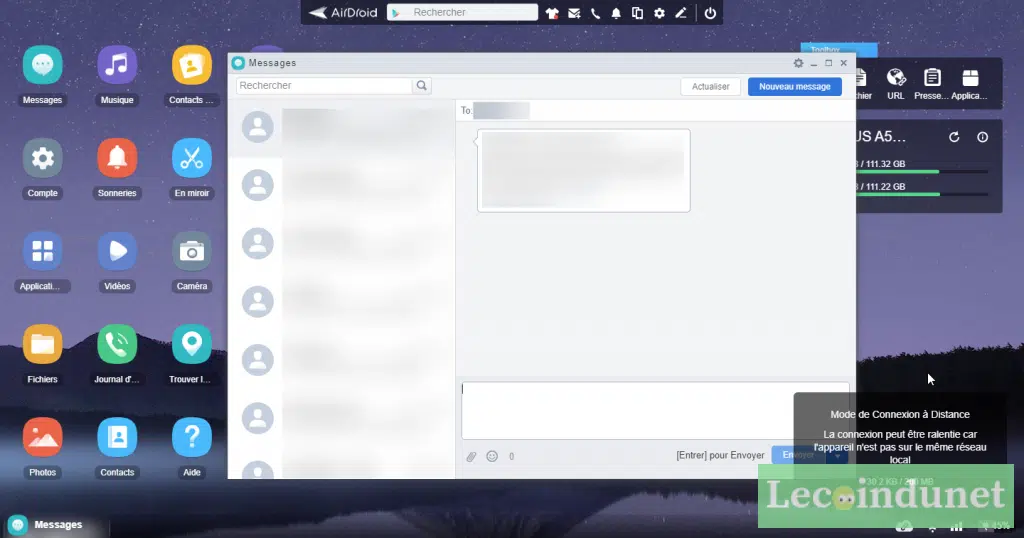Click the clipboard copy icon in top bar

(637, 13)
